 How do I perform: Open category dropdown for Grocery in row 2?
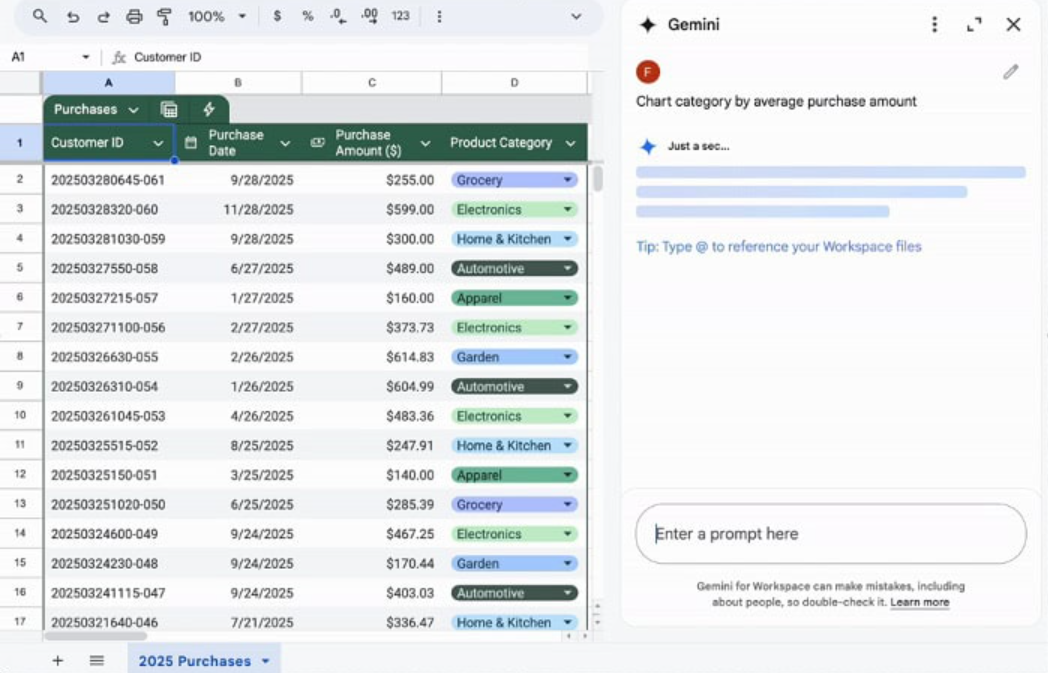tap(568, 181)
